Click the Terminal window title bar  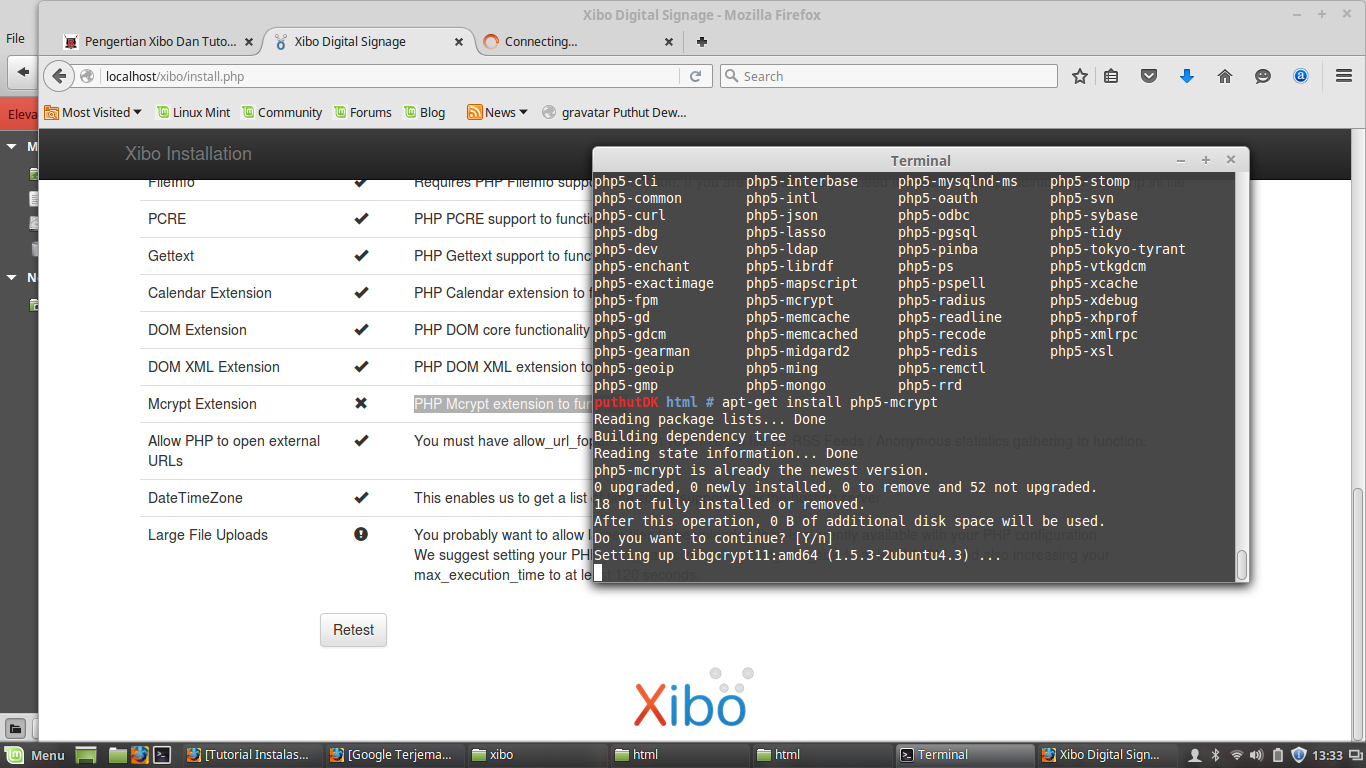click(x=920, y=160)
